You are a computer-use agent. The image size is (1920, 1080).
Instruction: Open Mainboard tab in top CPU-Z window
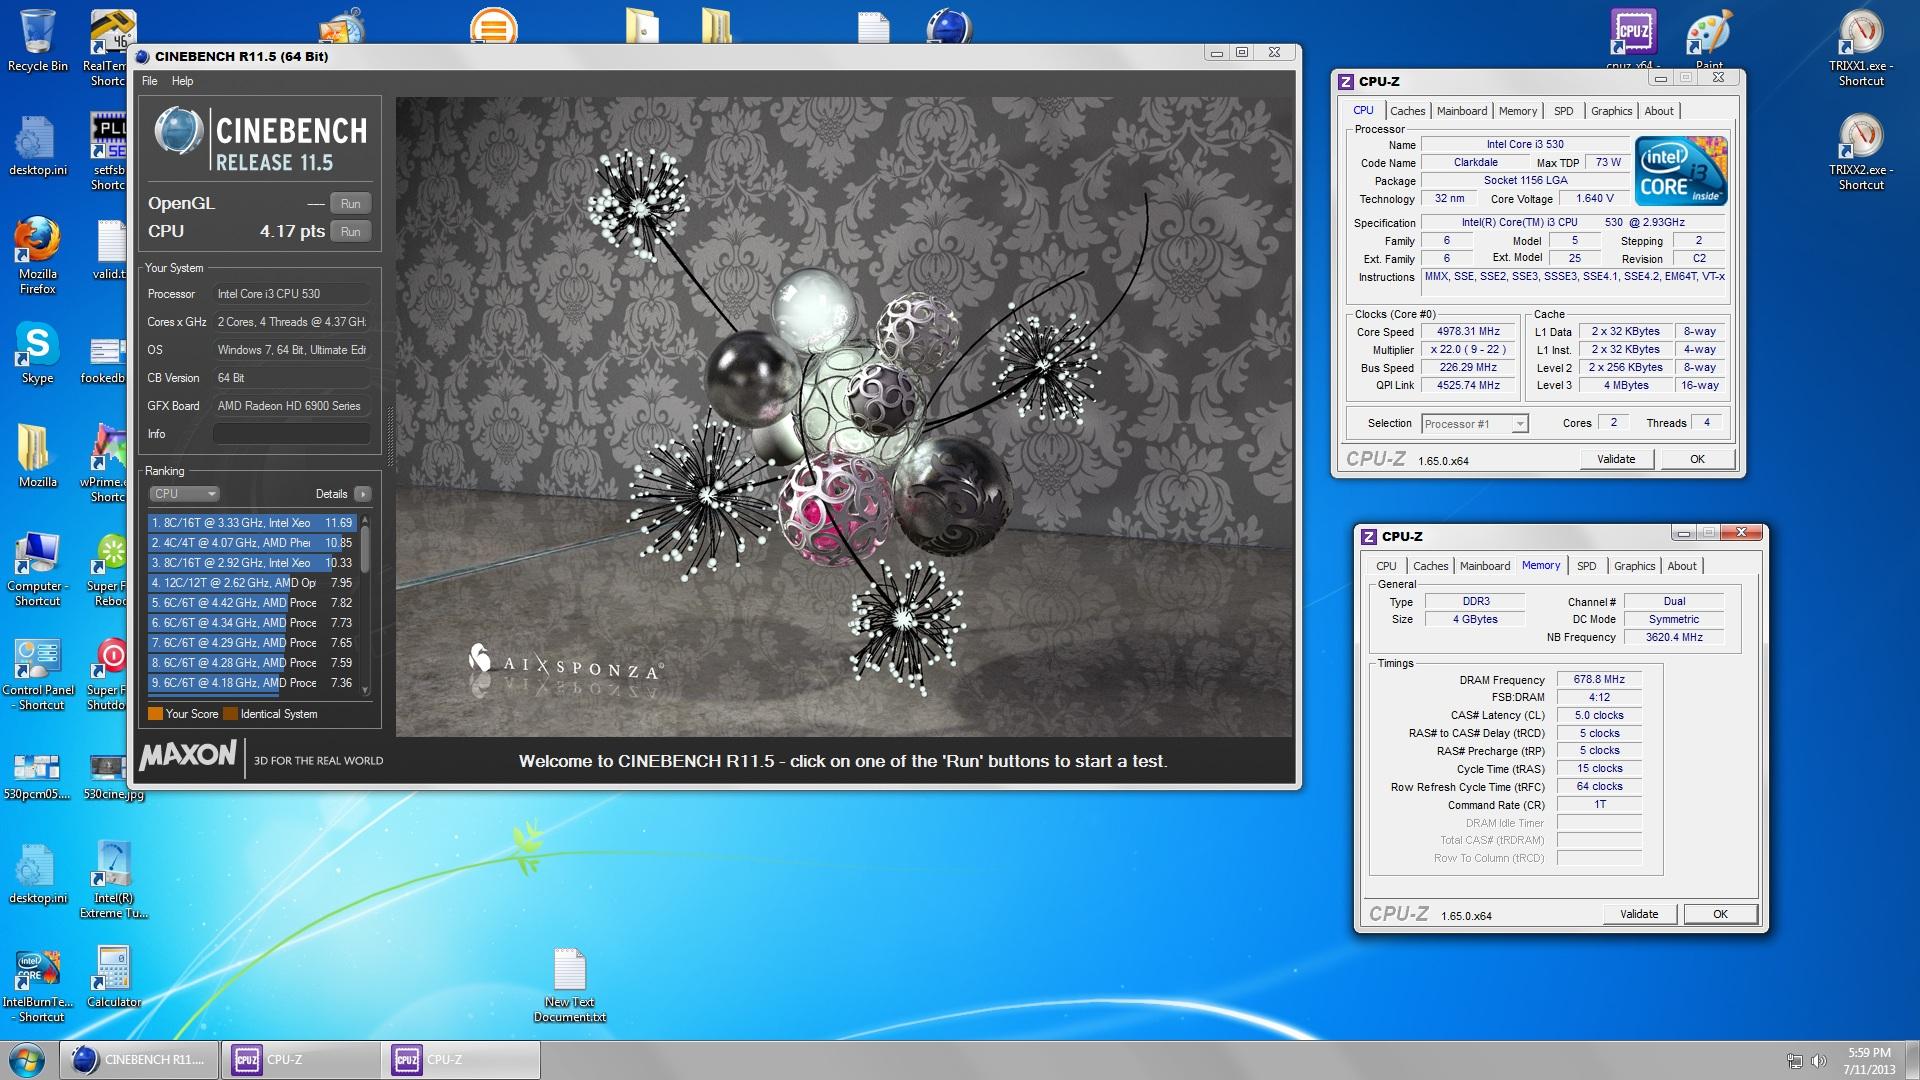click(1461, 111)
